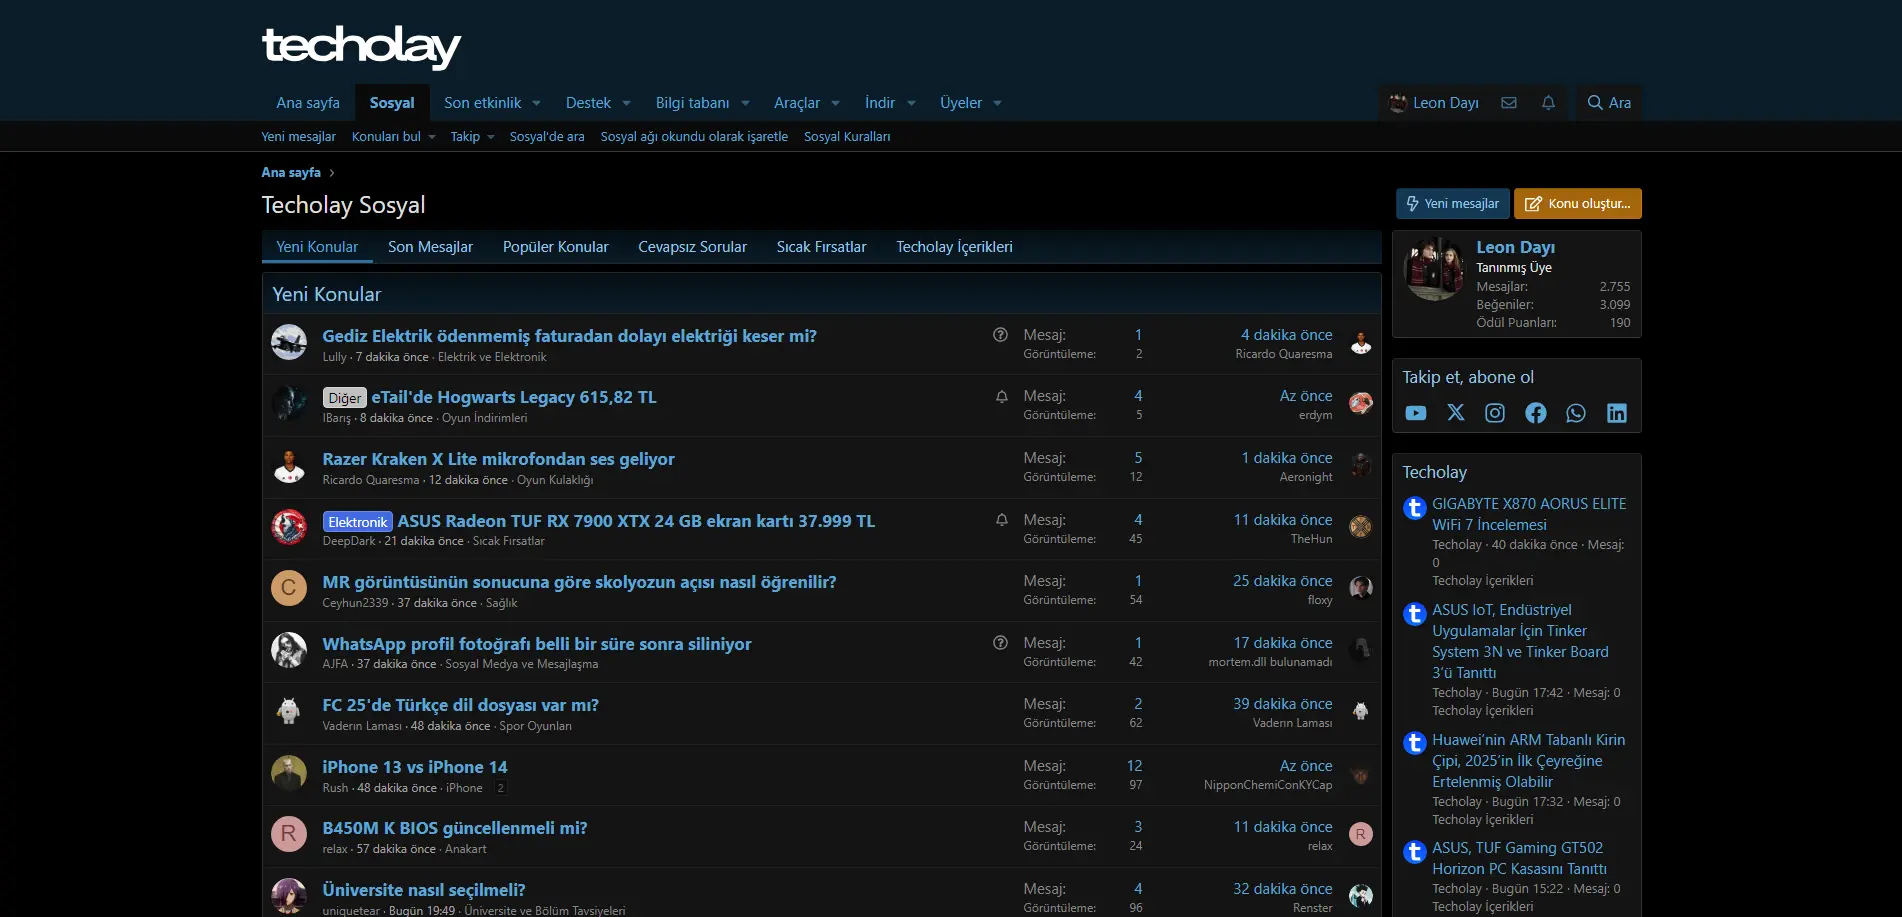This screenshot has height=917, width=1902.
Task: Open the Facebook social icon
Action: pyautogui.click(x=1536, y=413)
